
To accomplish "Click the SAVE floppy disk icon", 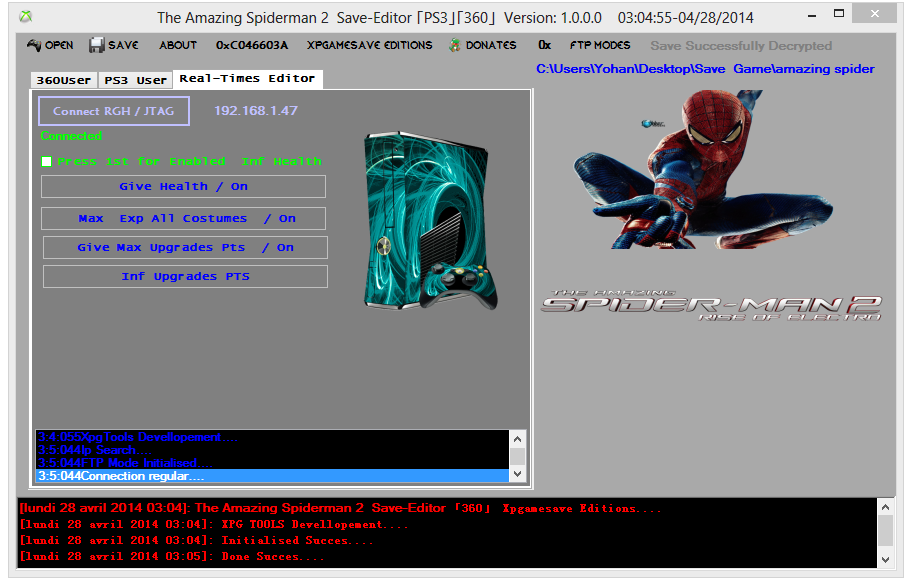I will tap(97, 46).
